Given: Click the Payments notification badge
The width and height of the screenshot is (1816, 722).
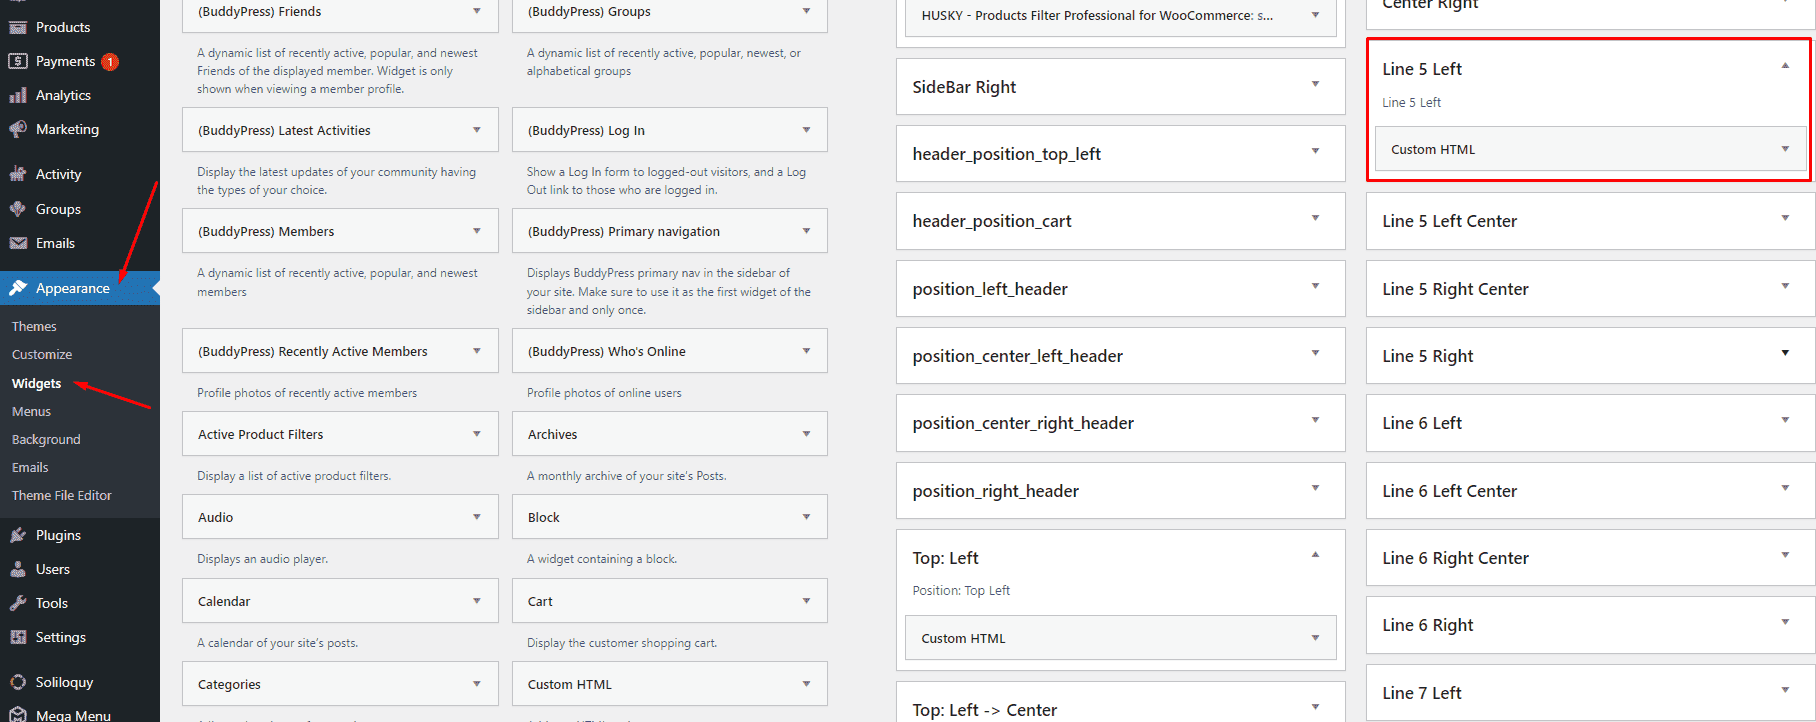Looking at the screenshot, I should click(x=110, y=62).
